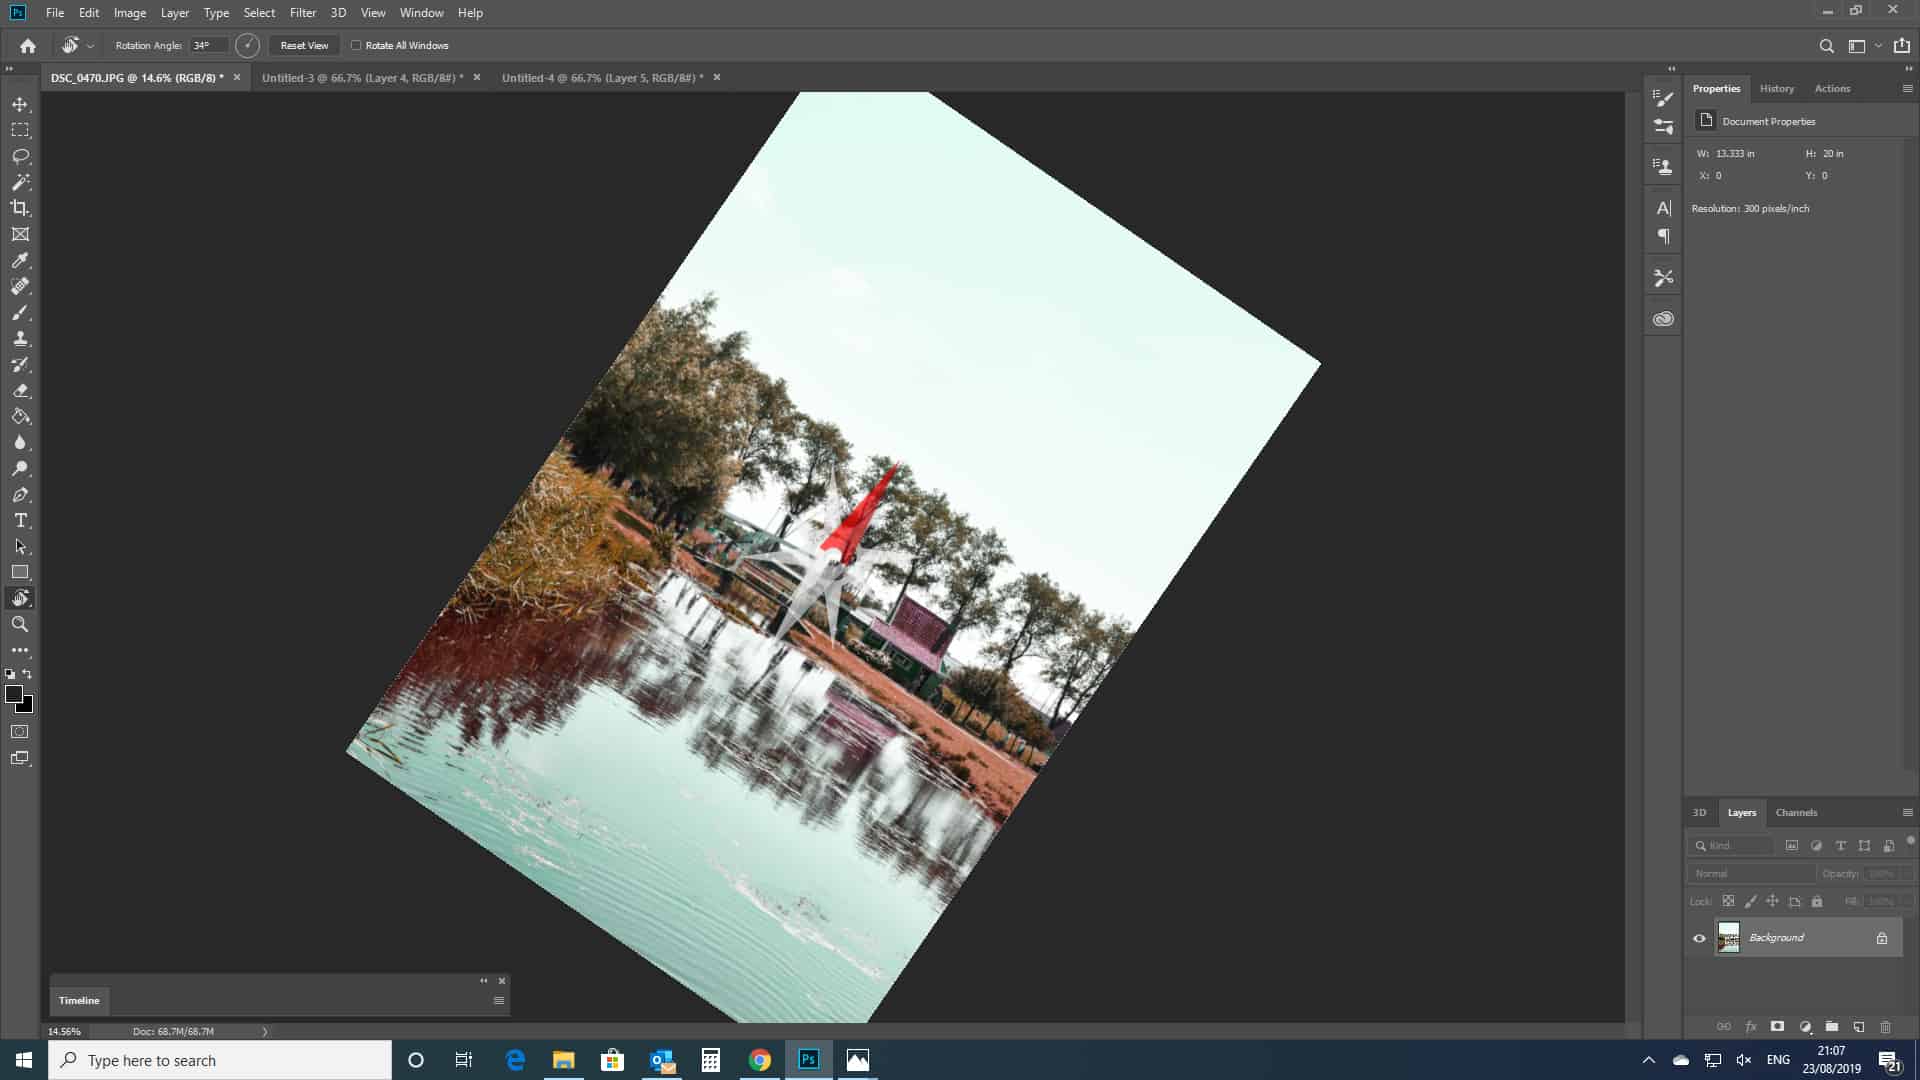Reset default foreground and background colors
Viewport: 1920px width, 1080px height.
point(10,674)
